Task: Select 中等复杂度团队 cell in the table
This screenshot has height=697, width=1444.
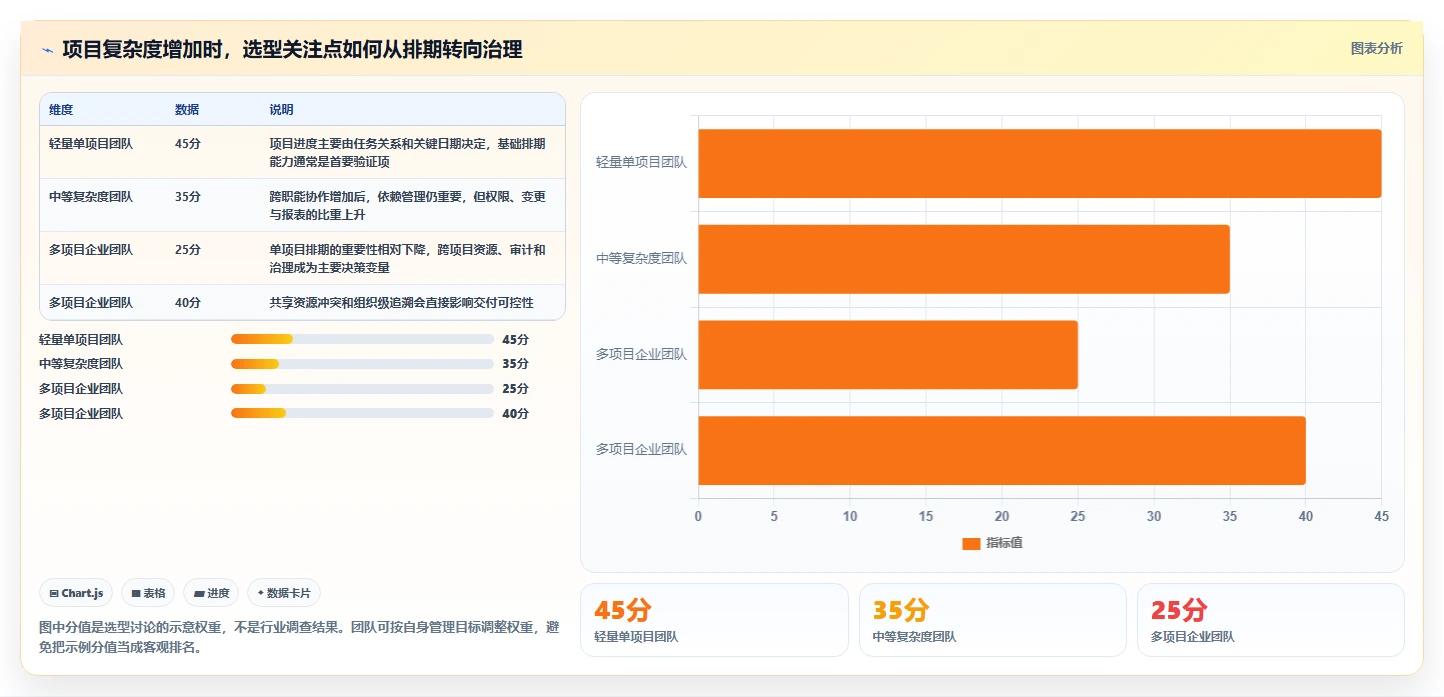Action: point(91,197)
